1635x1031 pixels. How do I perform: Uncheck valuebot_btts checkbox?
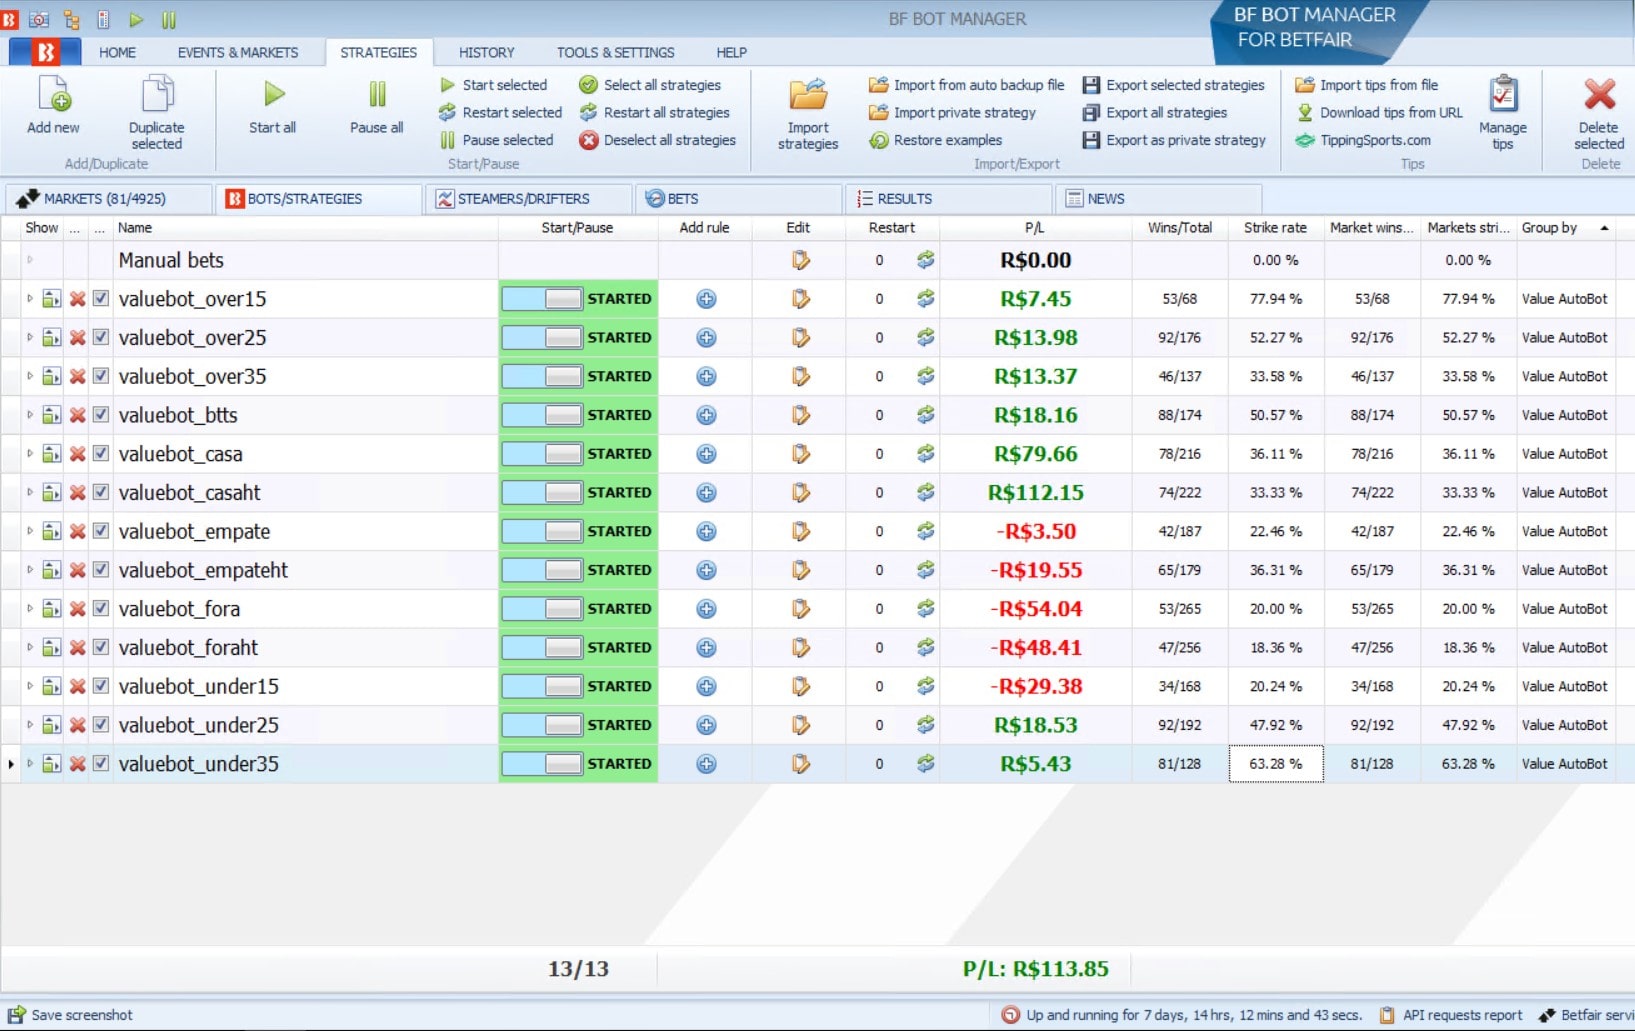(x=101, y=414)
